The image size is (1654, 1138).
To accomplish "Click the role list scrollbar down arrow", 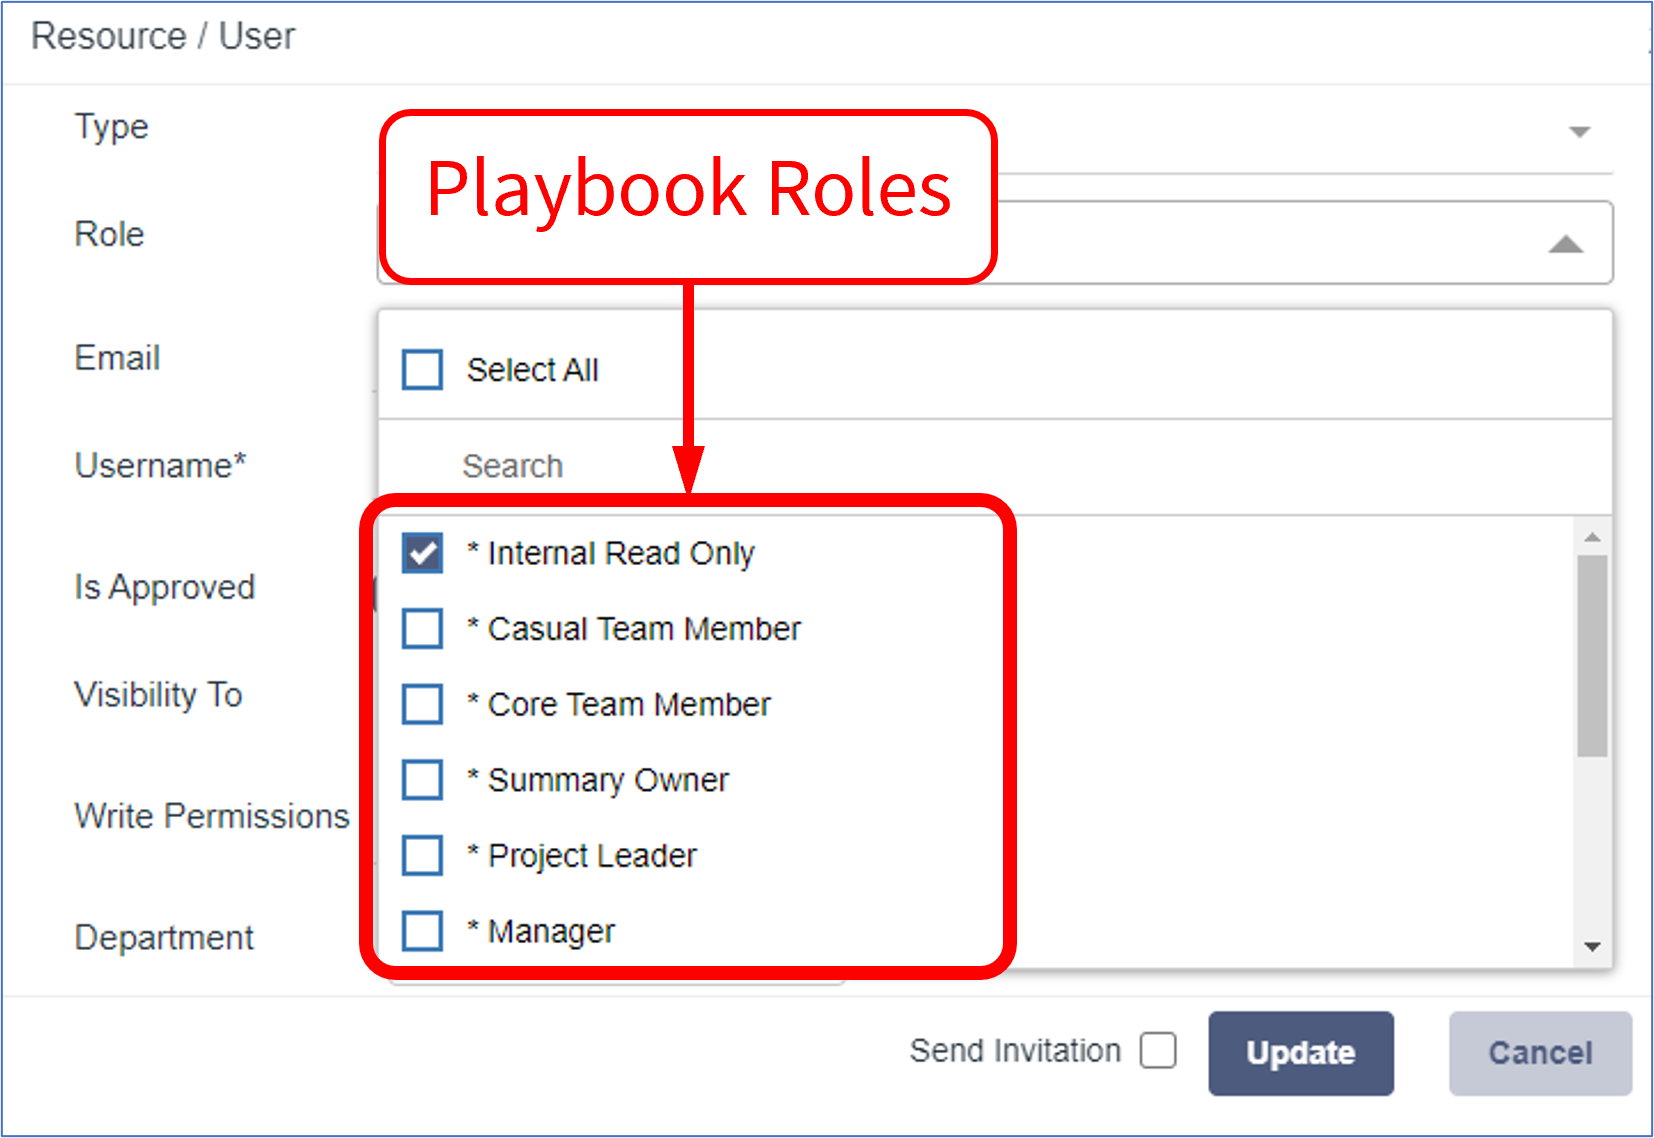I will pos(1592,946).
